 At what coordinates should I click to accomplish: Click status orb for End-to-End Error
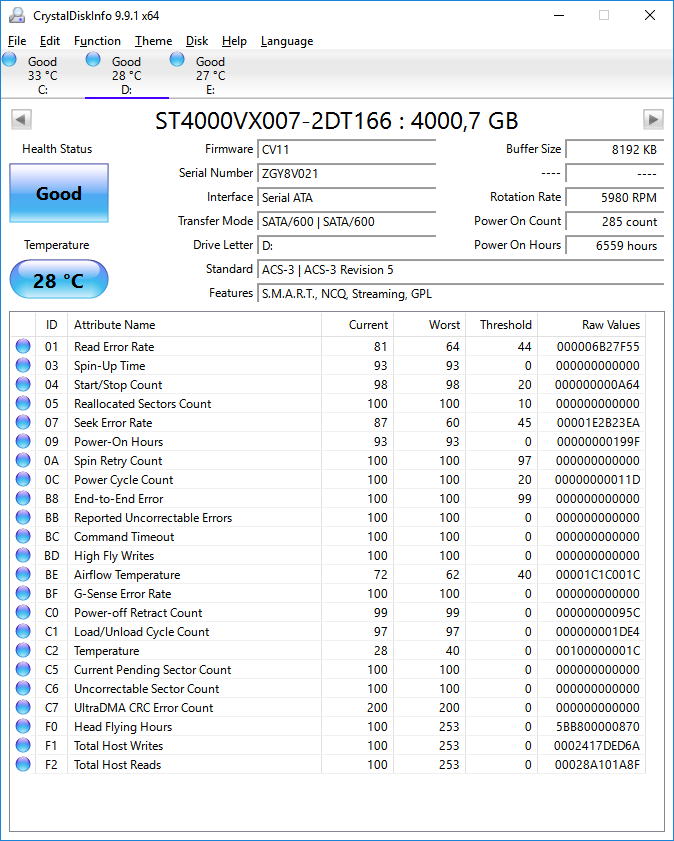click(23, 498)
